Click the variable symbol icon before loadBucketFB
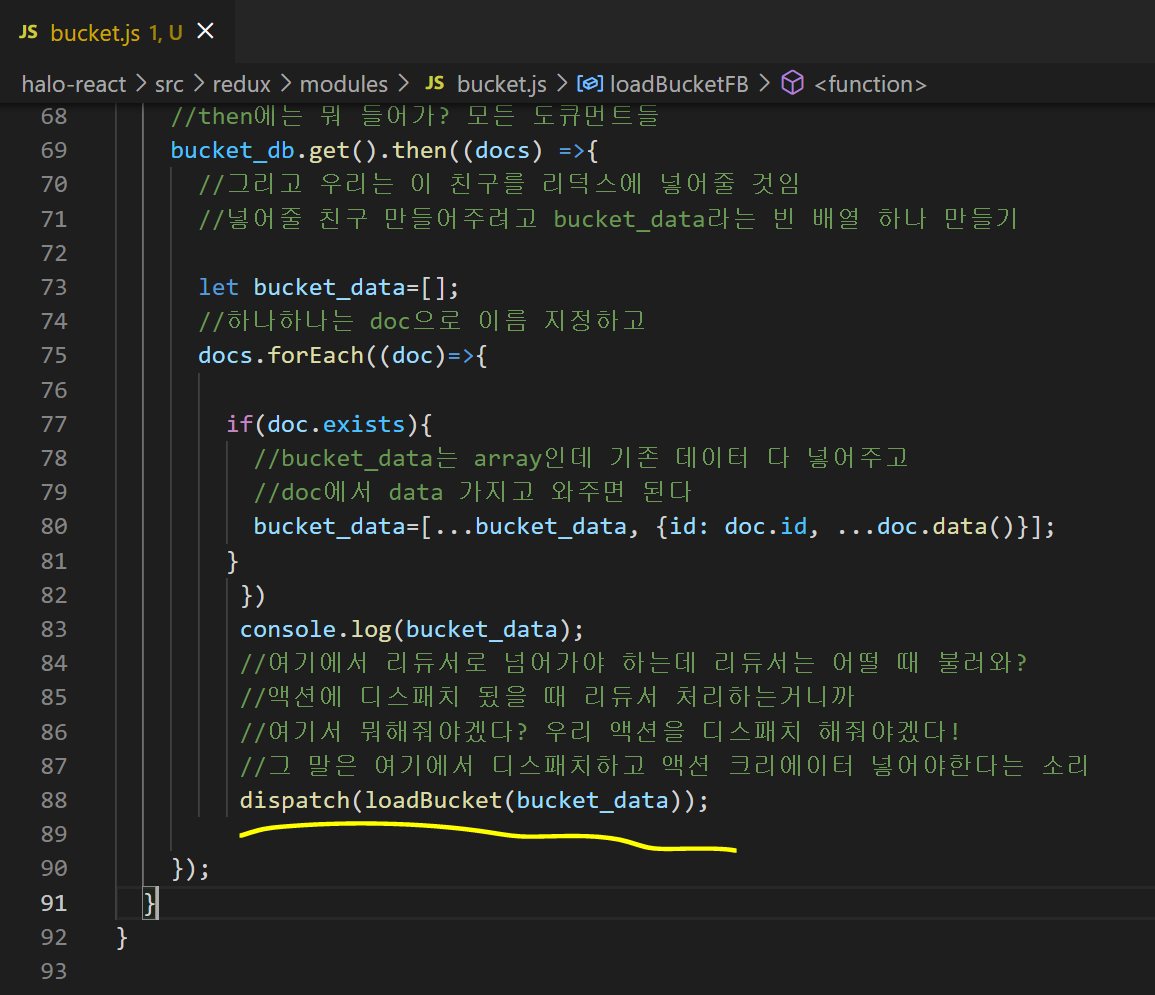This screenshot has height=995, width=1155. (x=590, y=83)
